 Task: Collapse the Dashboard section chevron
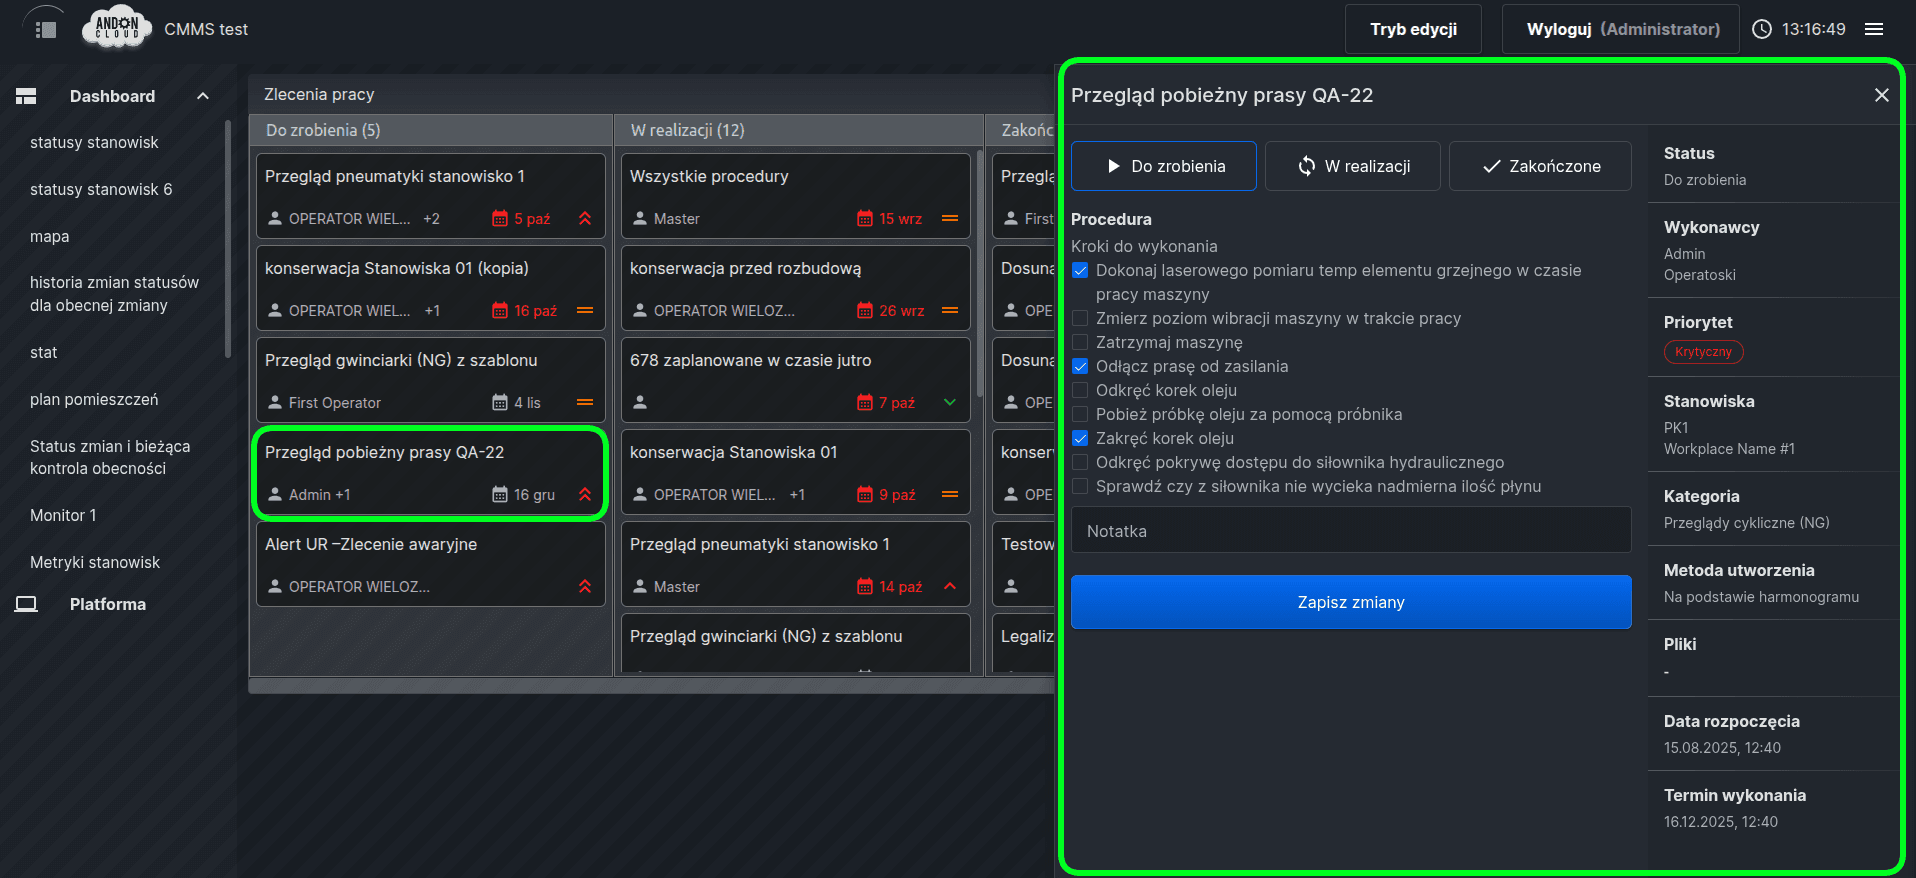[x=203, y=96]
